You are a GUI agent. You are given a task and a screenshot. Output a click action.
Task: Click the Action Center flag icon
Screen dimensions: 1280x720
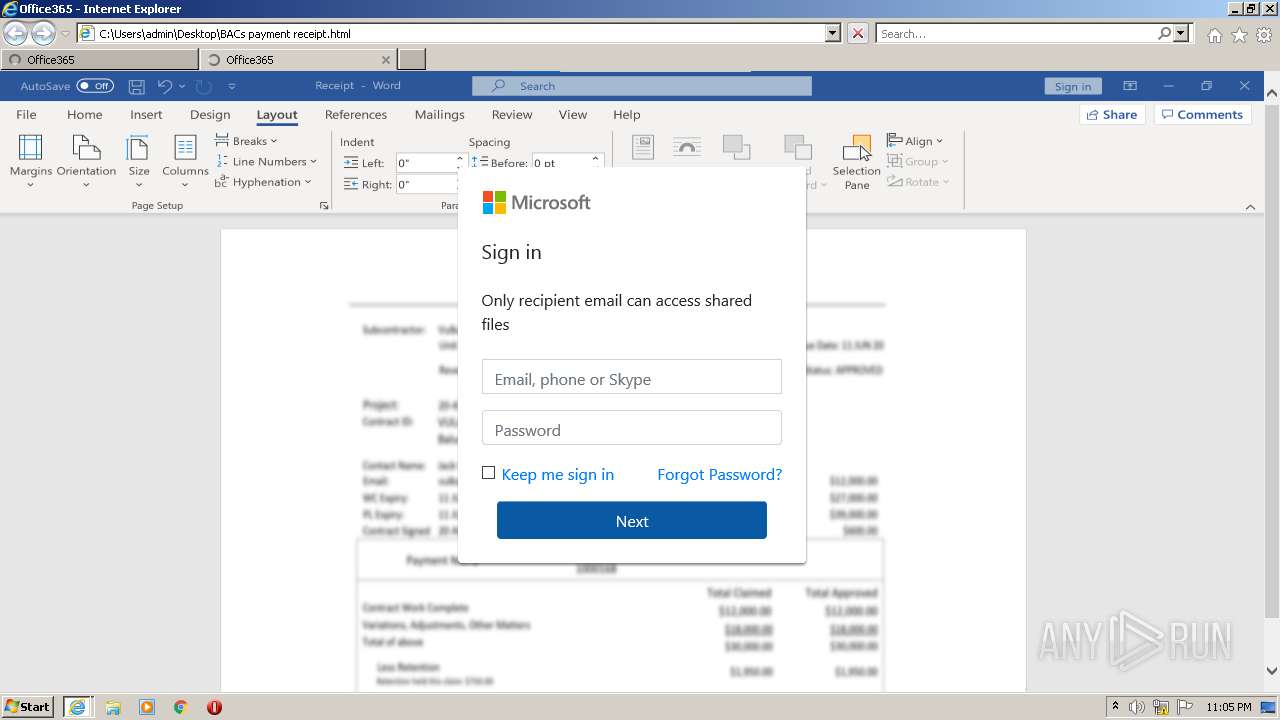coord(1183,707)
